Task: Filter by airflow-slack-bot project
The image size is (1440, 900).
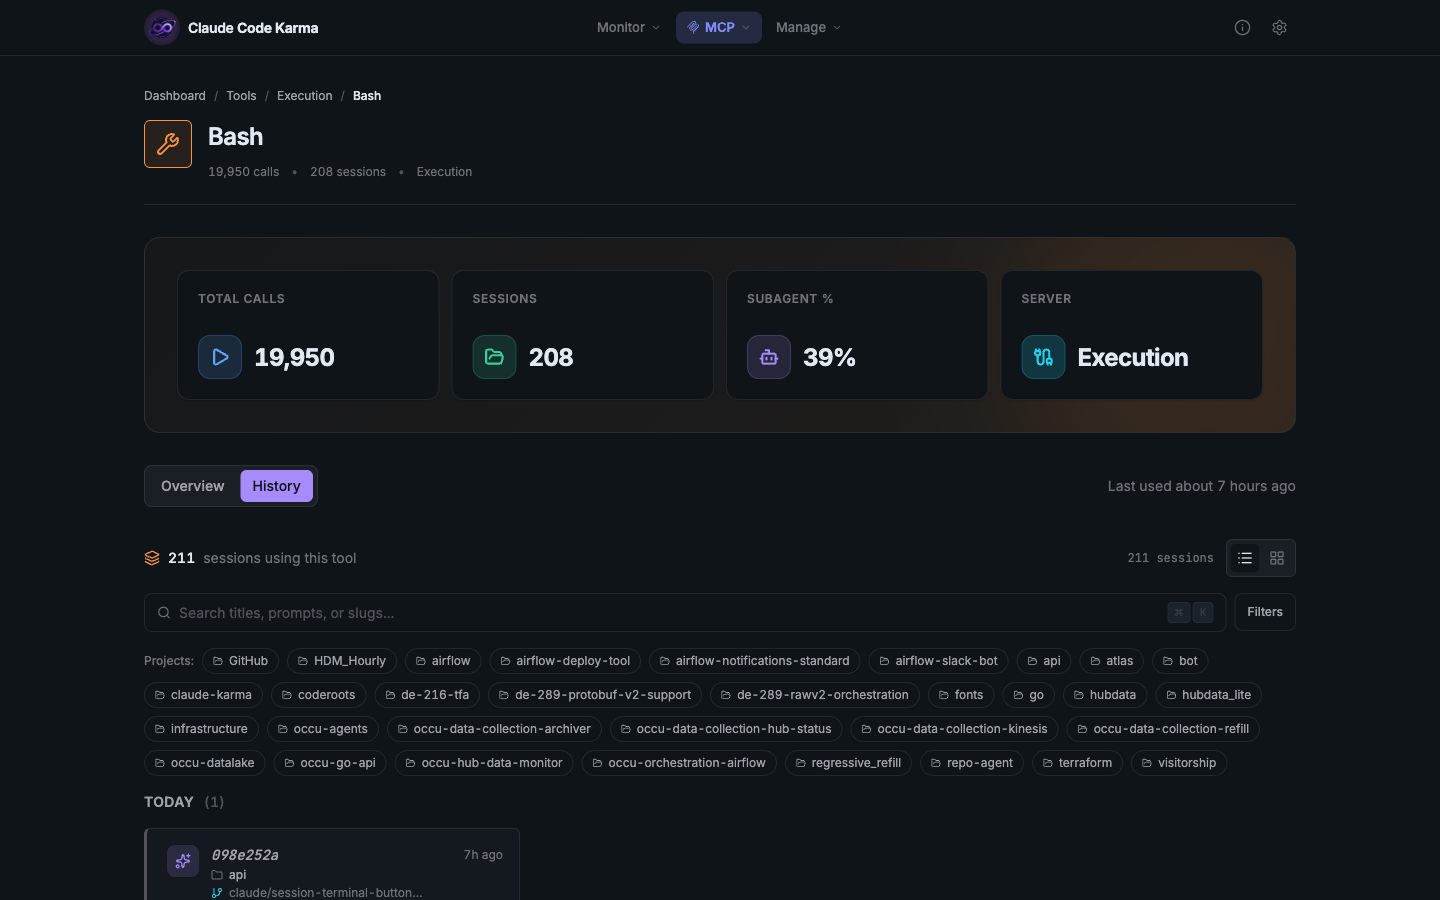Action: pyautogui.click(x=938, y=661)
